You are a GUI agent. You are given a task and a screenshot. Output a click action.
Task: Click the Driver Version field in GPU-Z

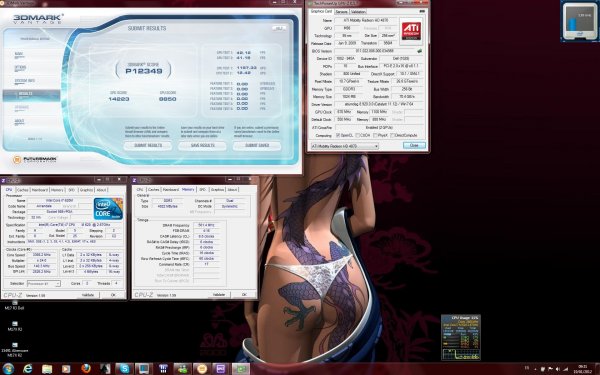[x=379, y=104]
